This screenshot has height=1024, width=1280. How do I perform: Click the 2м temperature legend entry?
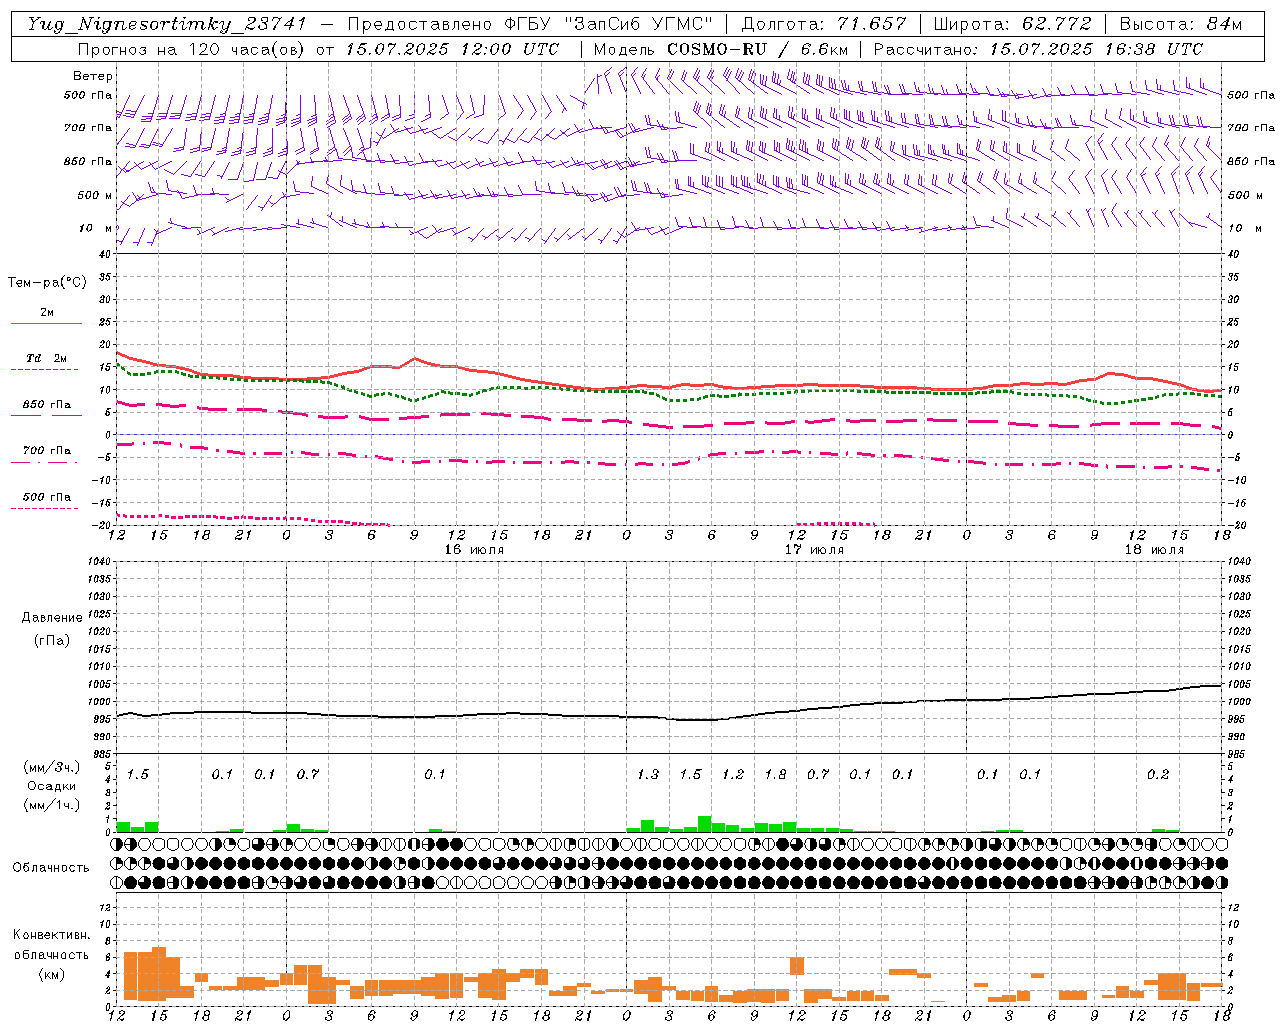47,313
